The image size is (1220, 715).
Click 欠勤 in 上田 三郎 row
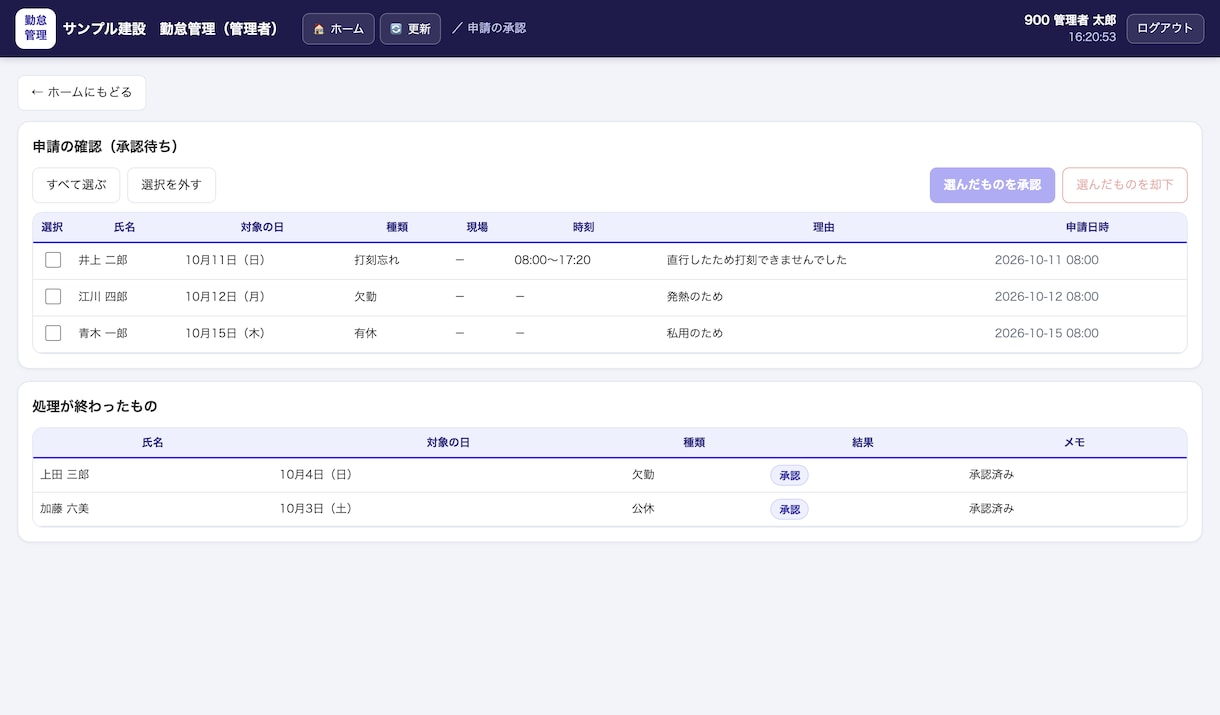643,475
